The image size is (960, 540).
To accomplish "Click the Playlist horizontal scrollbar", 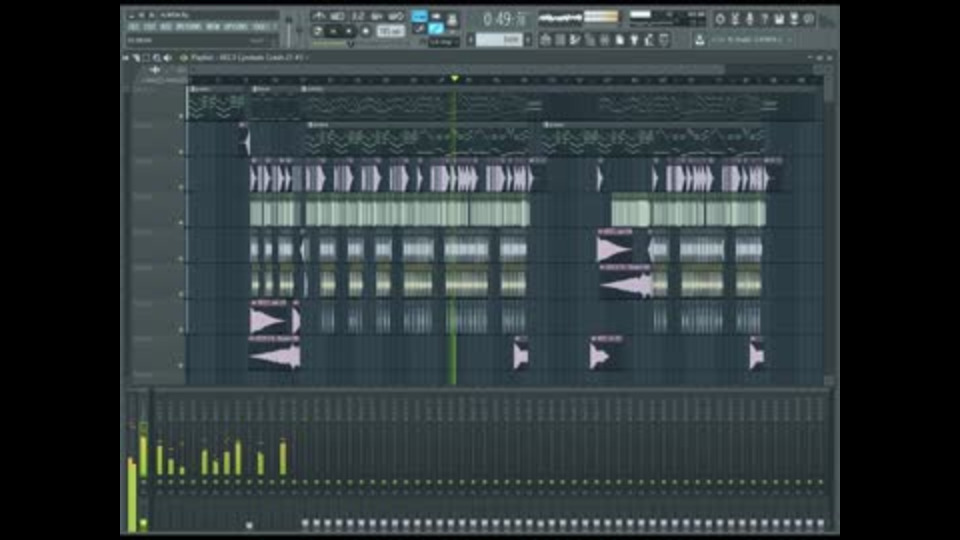I will 457,70.
